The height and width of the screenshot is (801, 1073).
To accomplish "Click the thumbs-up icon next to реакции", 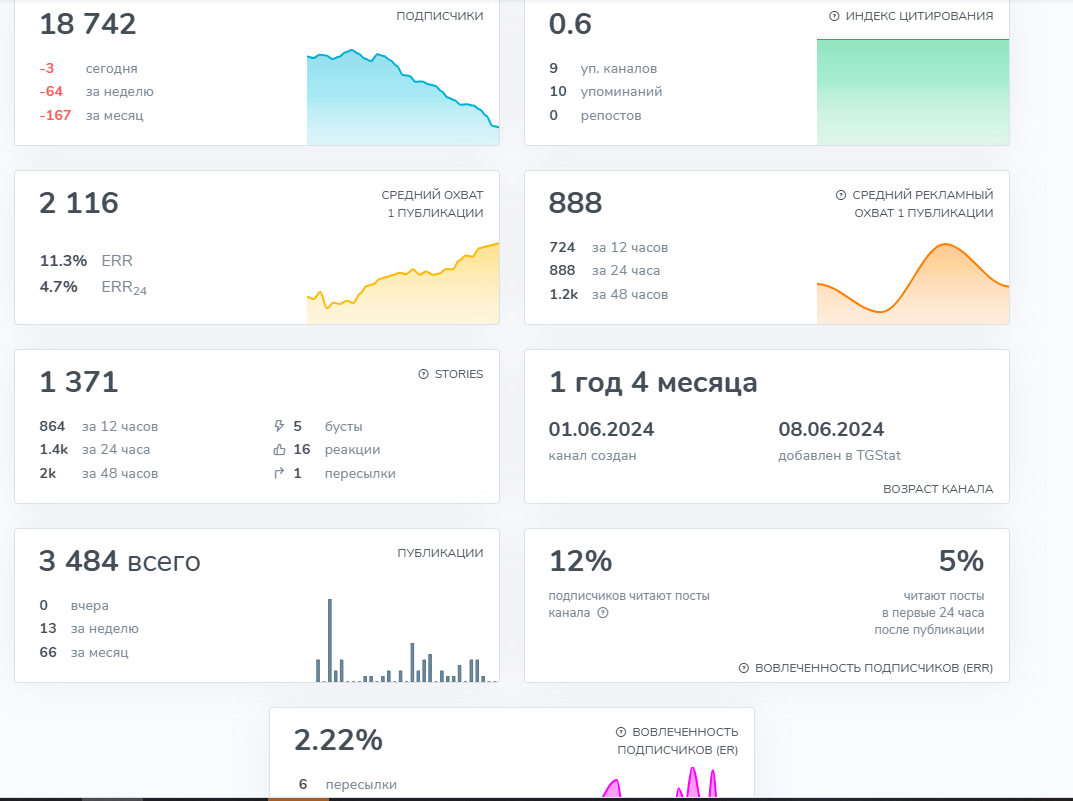I will pos(279,450).
